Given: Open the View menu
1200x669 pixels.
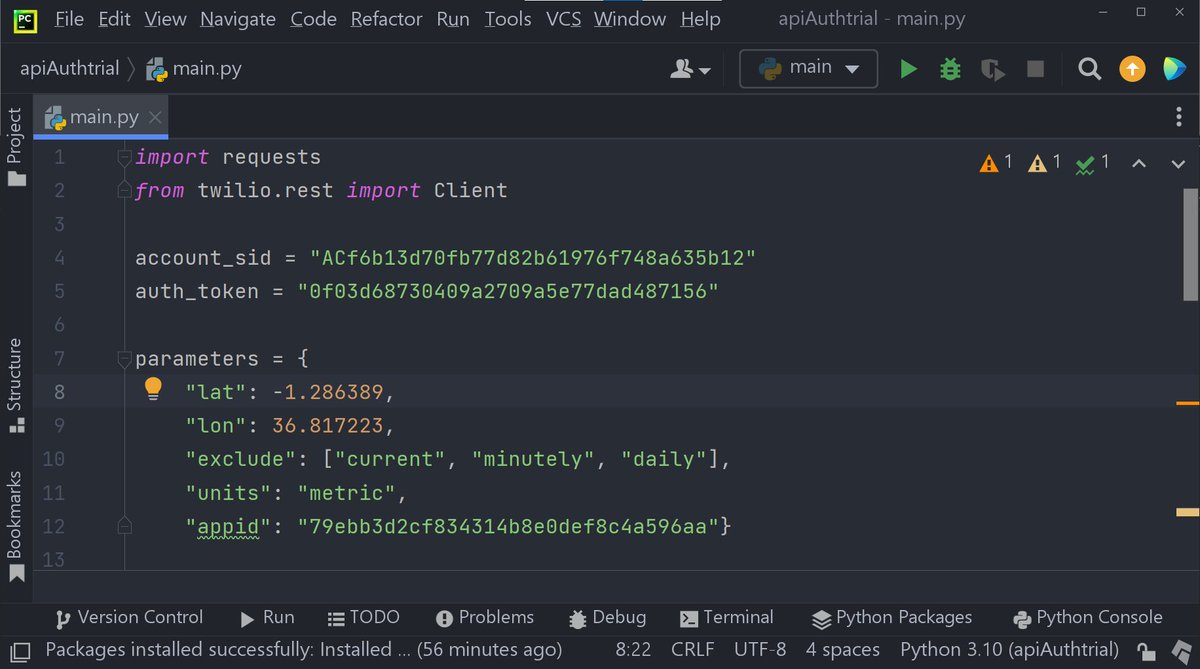Looking at the screenshot, I should point(165,19).
